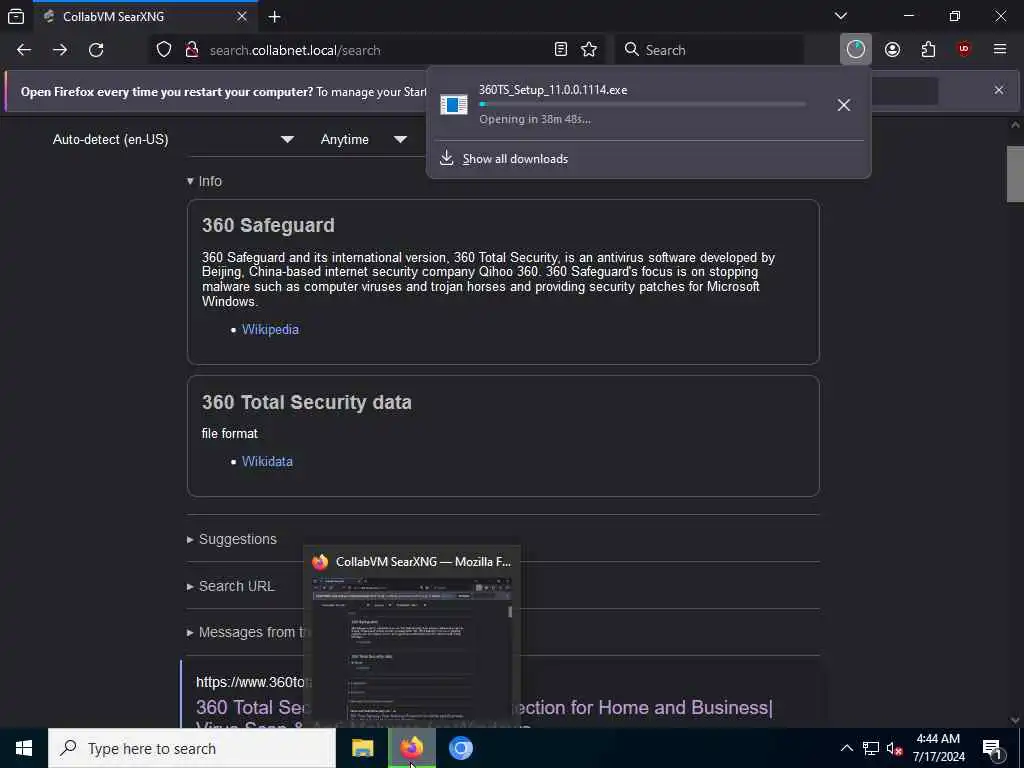Click the 360 Total Security data heading

pos(307,402)
